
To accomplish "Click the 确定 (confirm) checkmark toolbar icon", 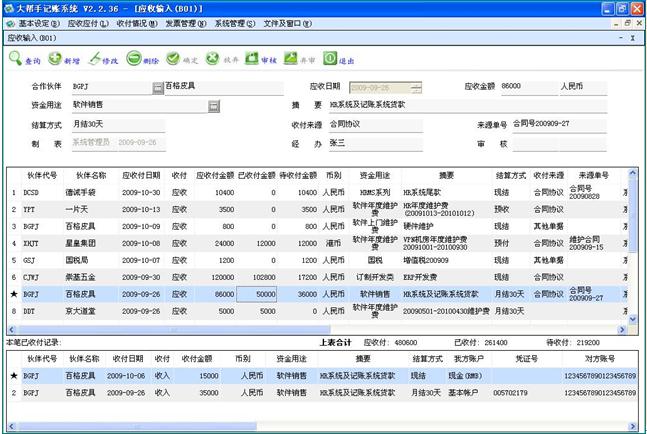I will coord(172,59).
